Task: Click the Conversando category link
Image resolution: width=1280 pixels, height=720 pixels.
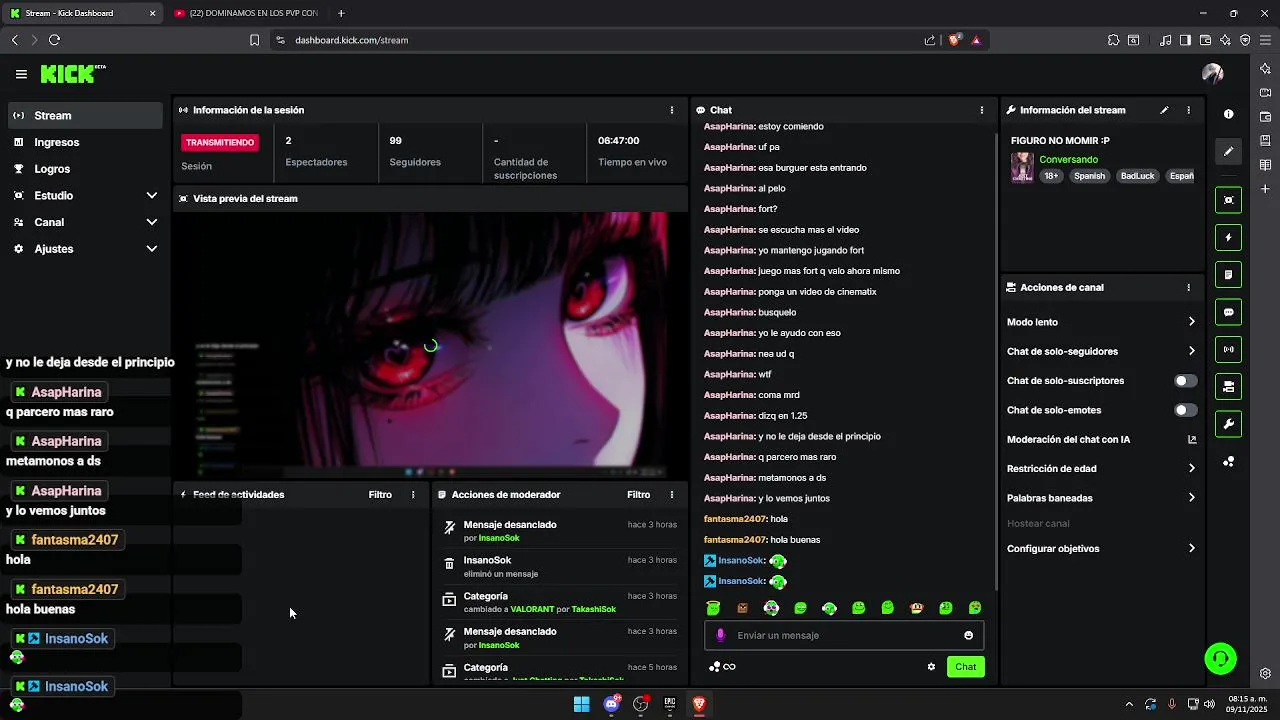Action: (1068, 159)
